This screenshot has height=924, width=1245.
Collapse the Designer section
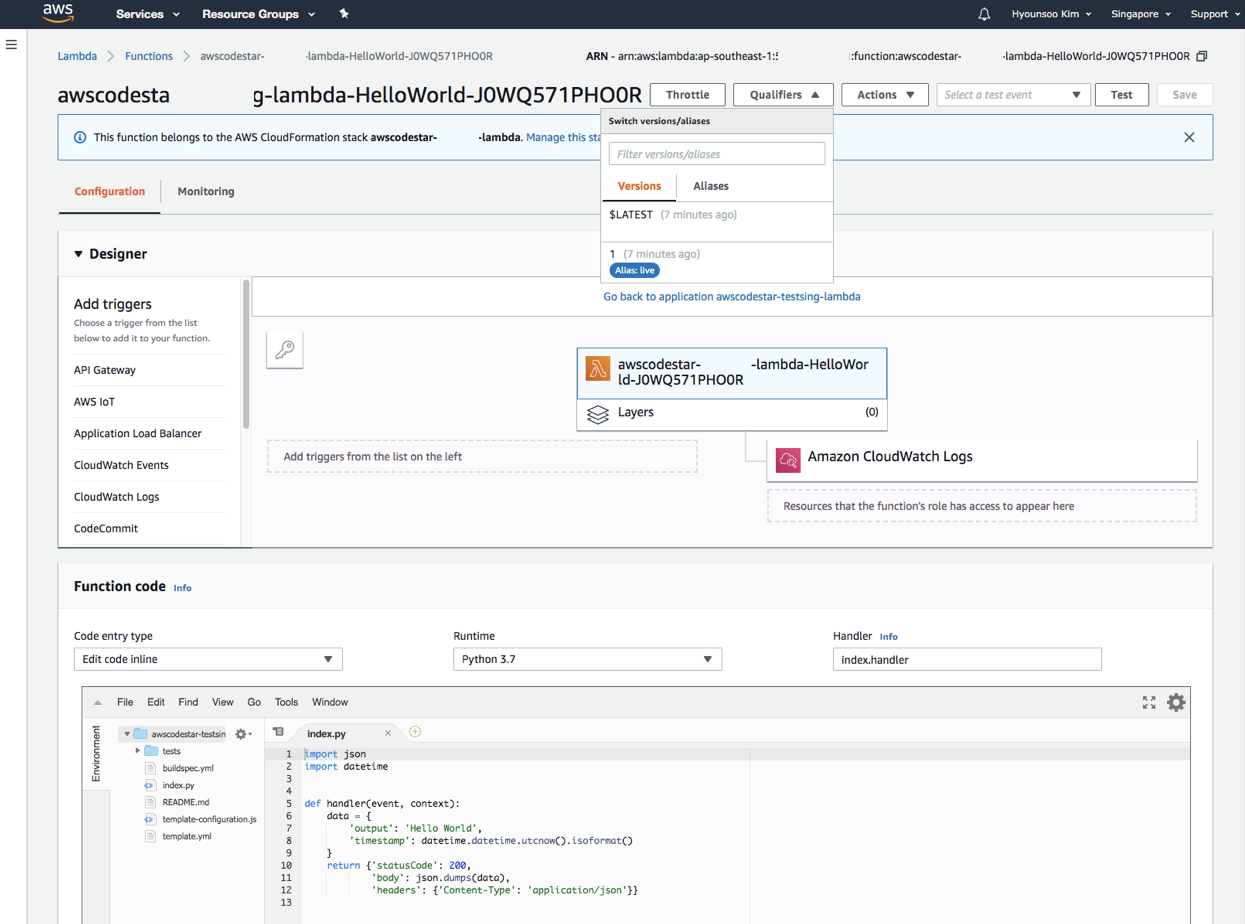tap(79, 254)
